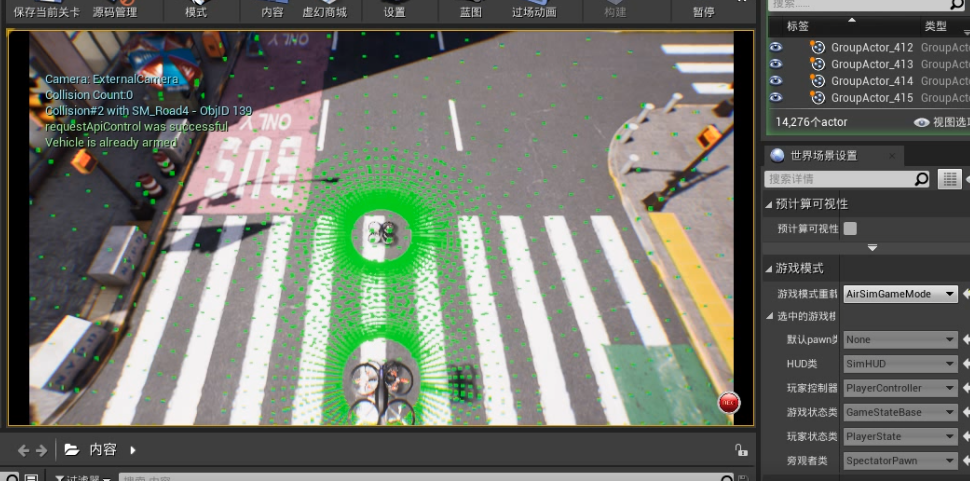Click the 搜索详情 magnifier icon

921,179
